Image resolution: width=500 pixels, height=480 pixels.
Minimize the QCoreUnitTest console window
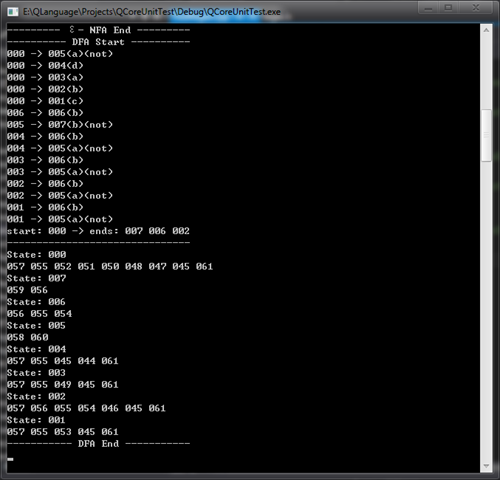point(428,8)
